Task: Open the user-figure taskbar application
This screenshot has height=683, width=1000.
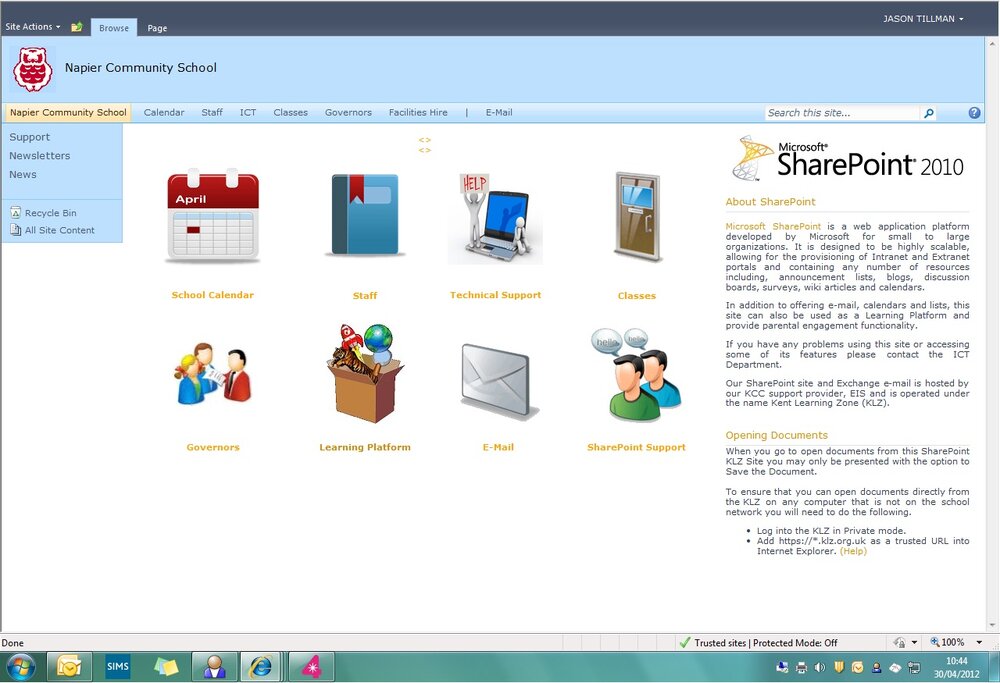Action: coord(215,667)
